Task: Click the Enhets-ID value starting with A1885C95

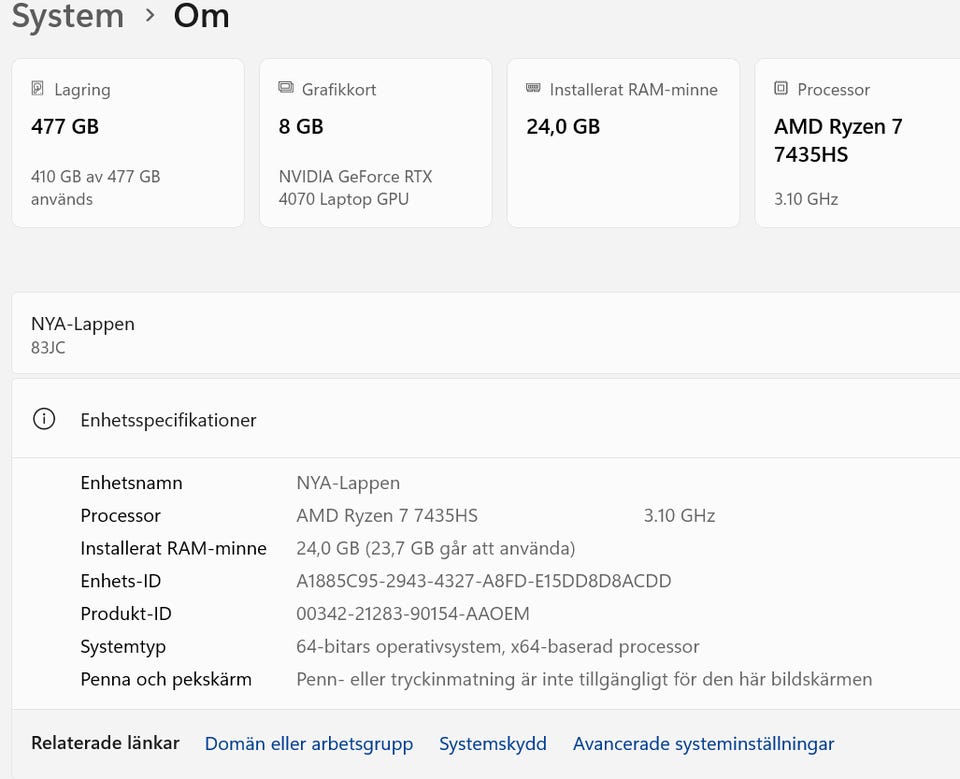Action: pyautogui.click(x=483, y=581)
